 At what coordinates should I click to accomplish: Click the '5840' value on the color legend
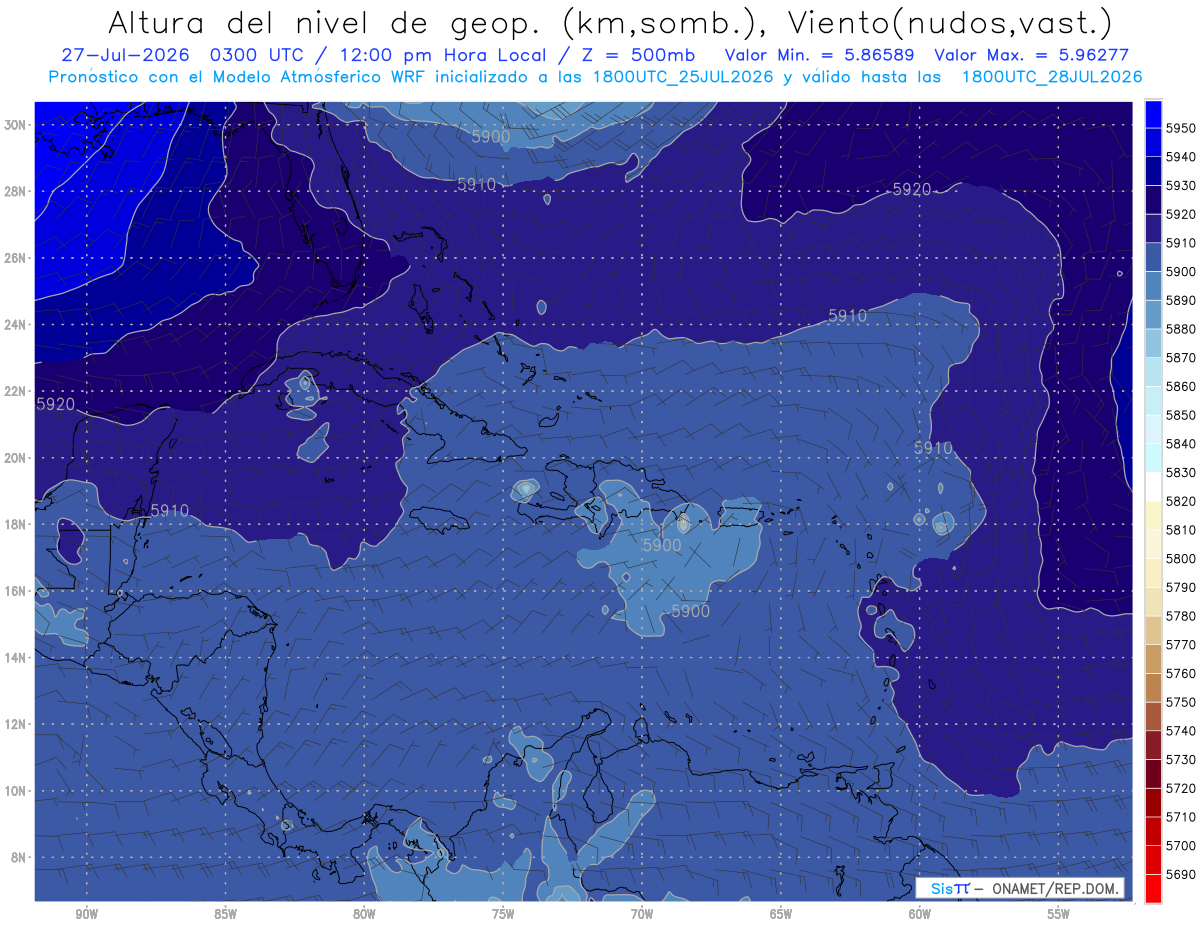[1181, 443]
